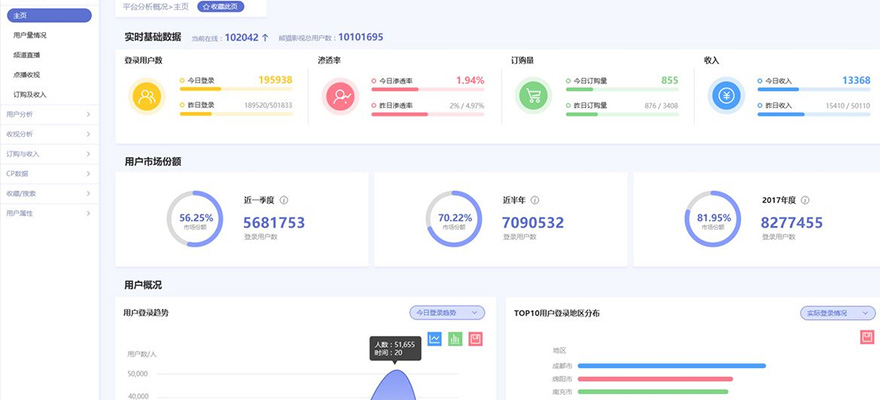Click the 56.25% market share donut chart
This screenshot has height=400, width=880.
(195, 219)
